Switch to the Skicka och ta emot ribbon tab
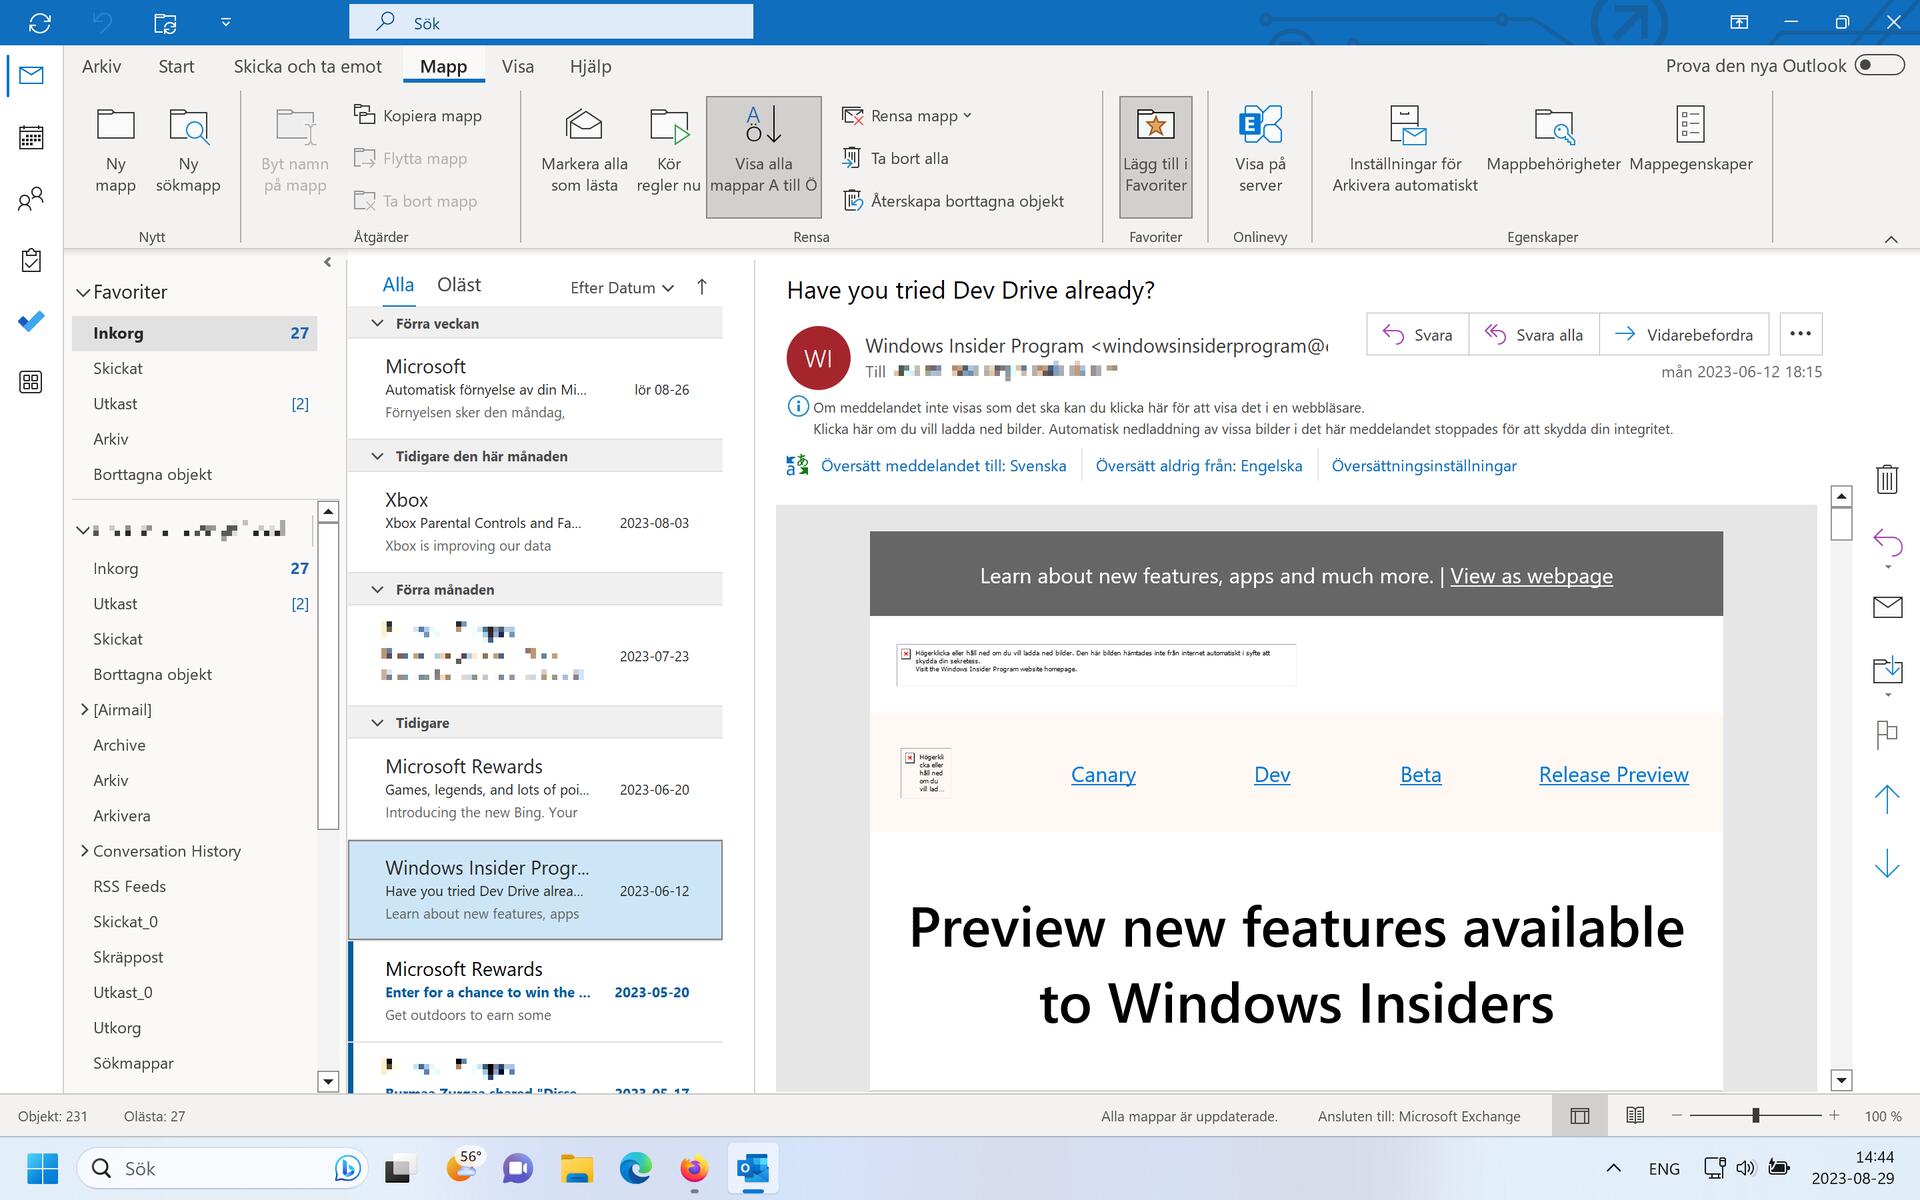The width and height of the screenshot is (1920, 1200). click(308, 66)
